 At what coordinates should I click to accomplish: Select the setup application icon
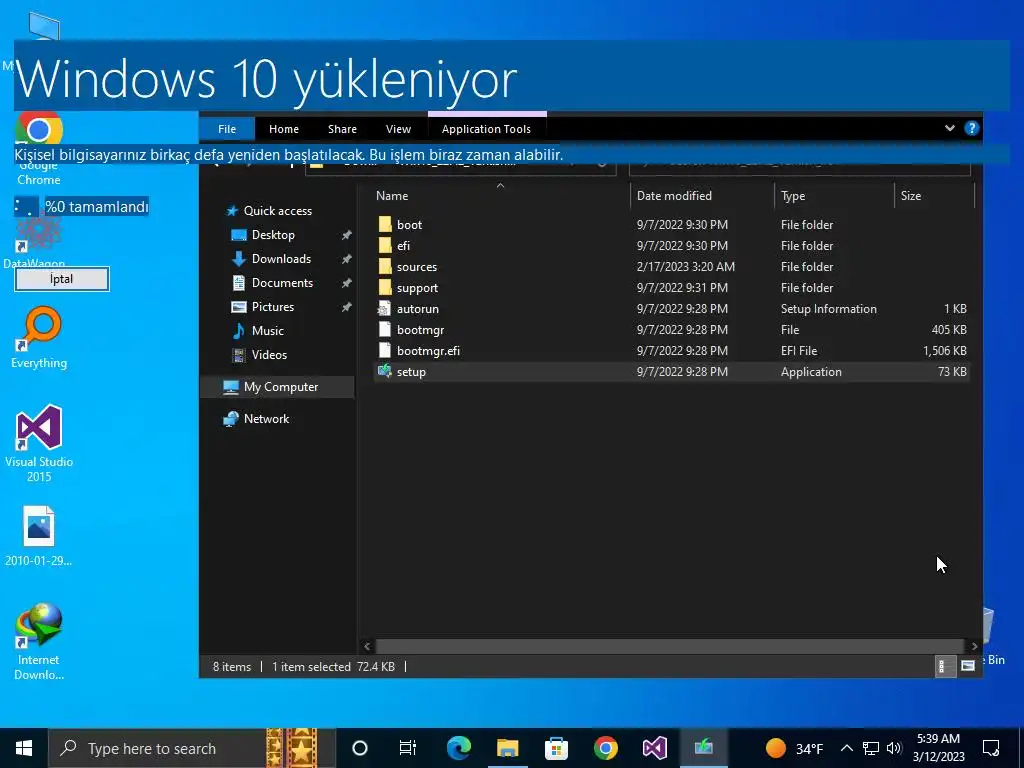[385, 372]
